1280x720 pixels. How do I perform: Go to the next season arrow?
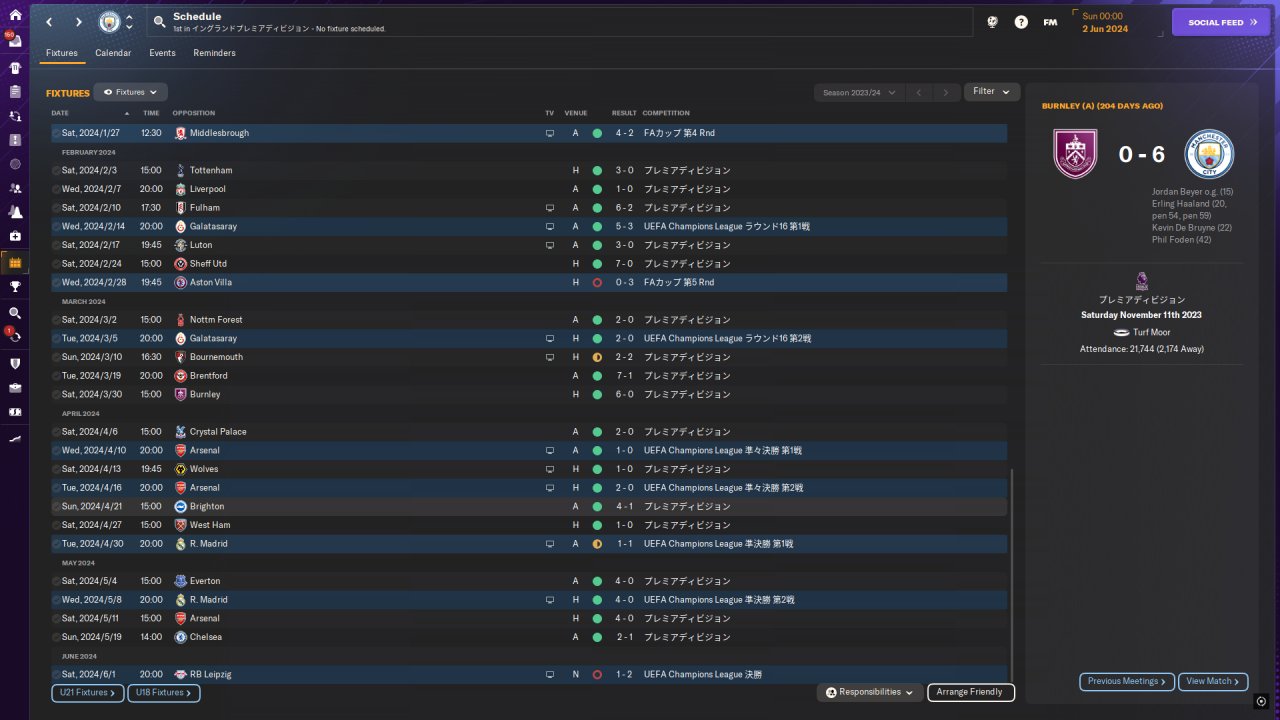tap(946, 93)
